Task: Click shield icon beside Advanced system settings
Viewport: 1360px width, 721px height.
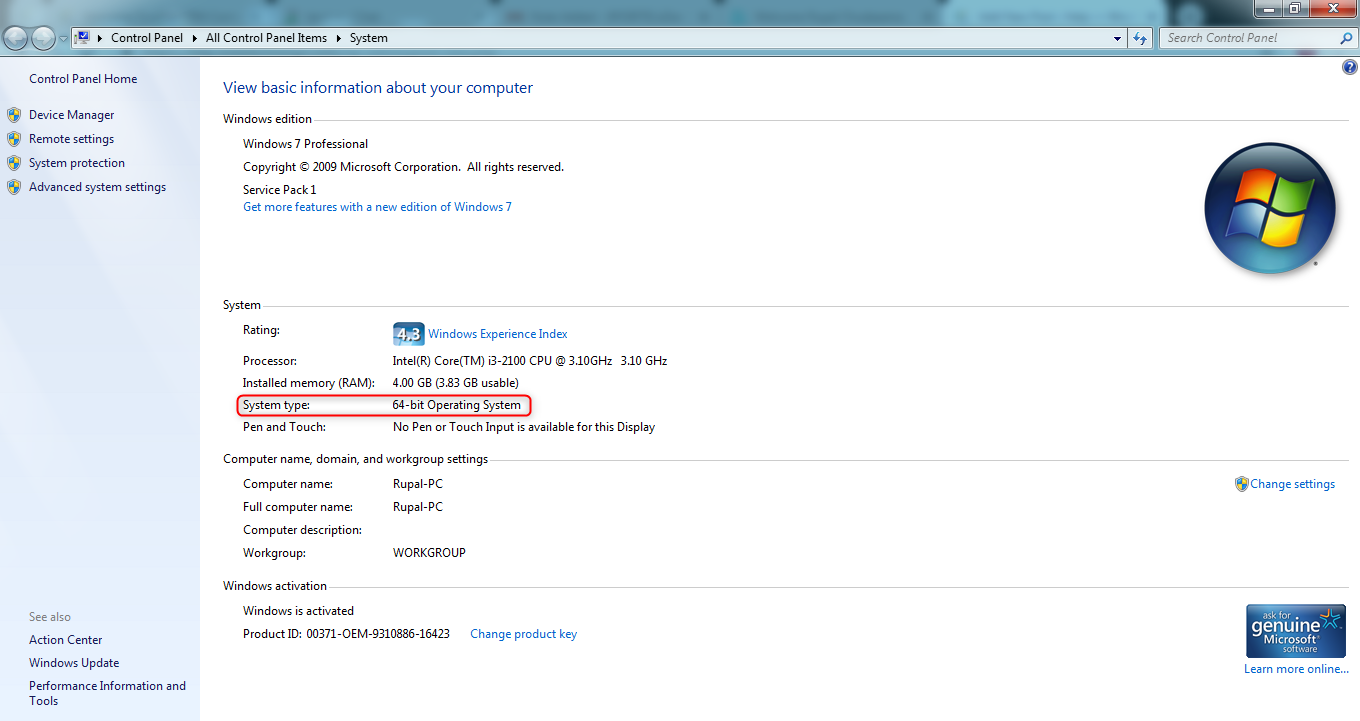Action: (x=14, y=187)
